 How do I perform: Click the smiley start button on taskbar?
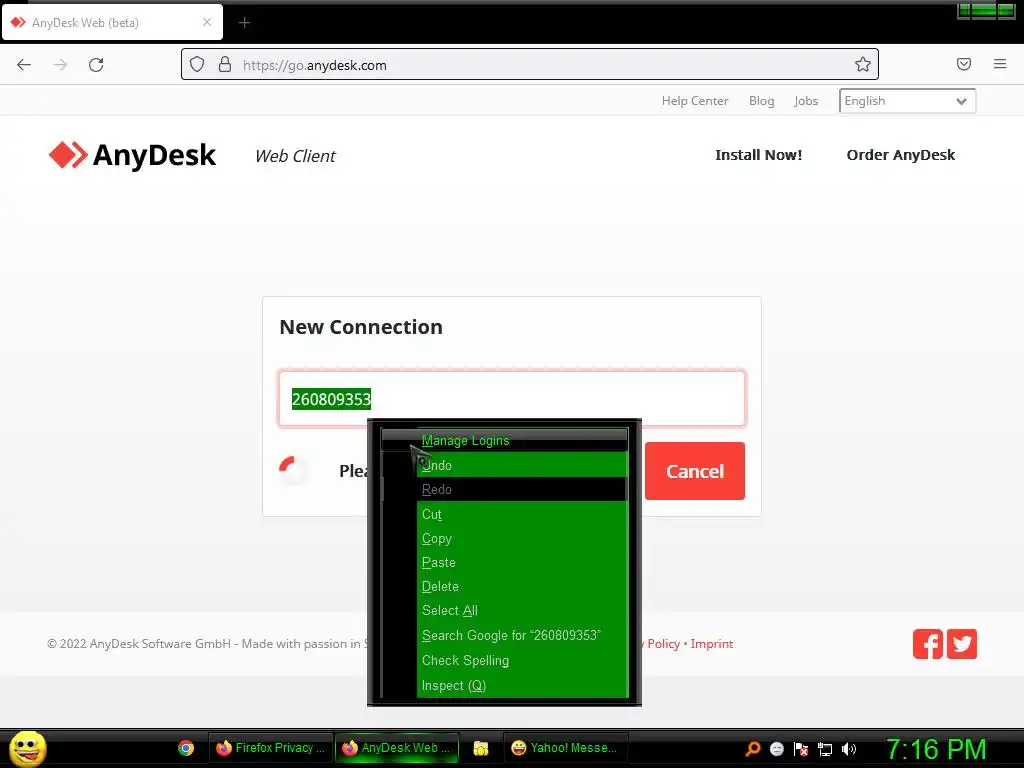click(x=27, y=748)
